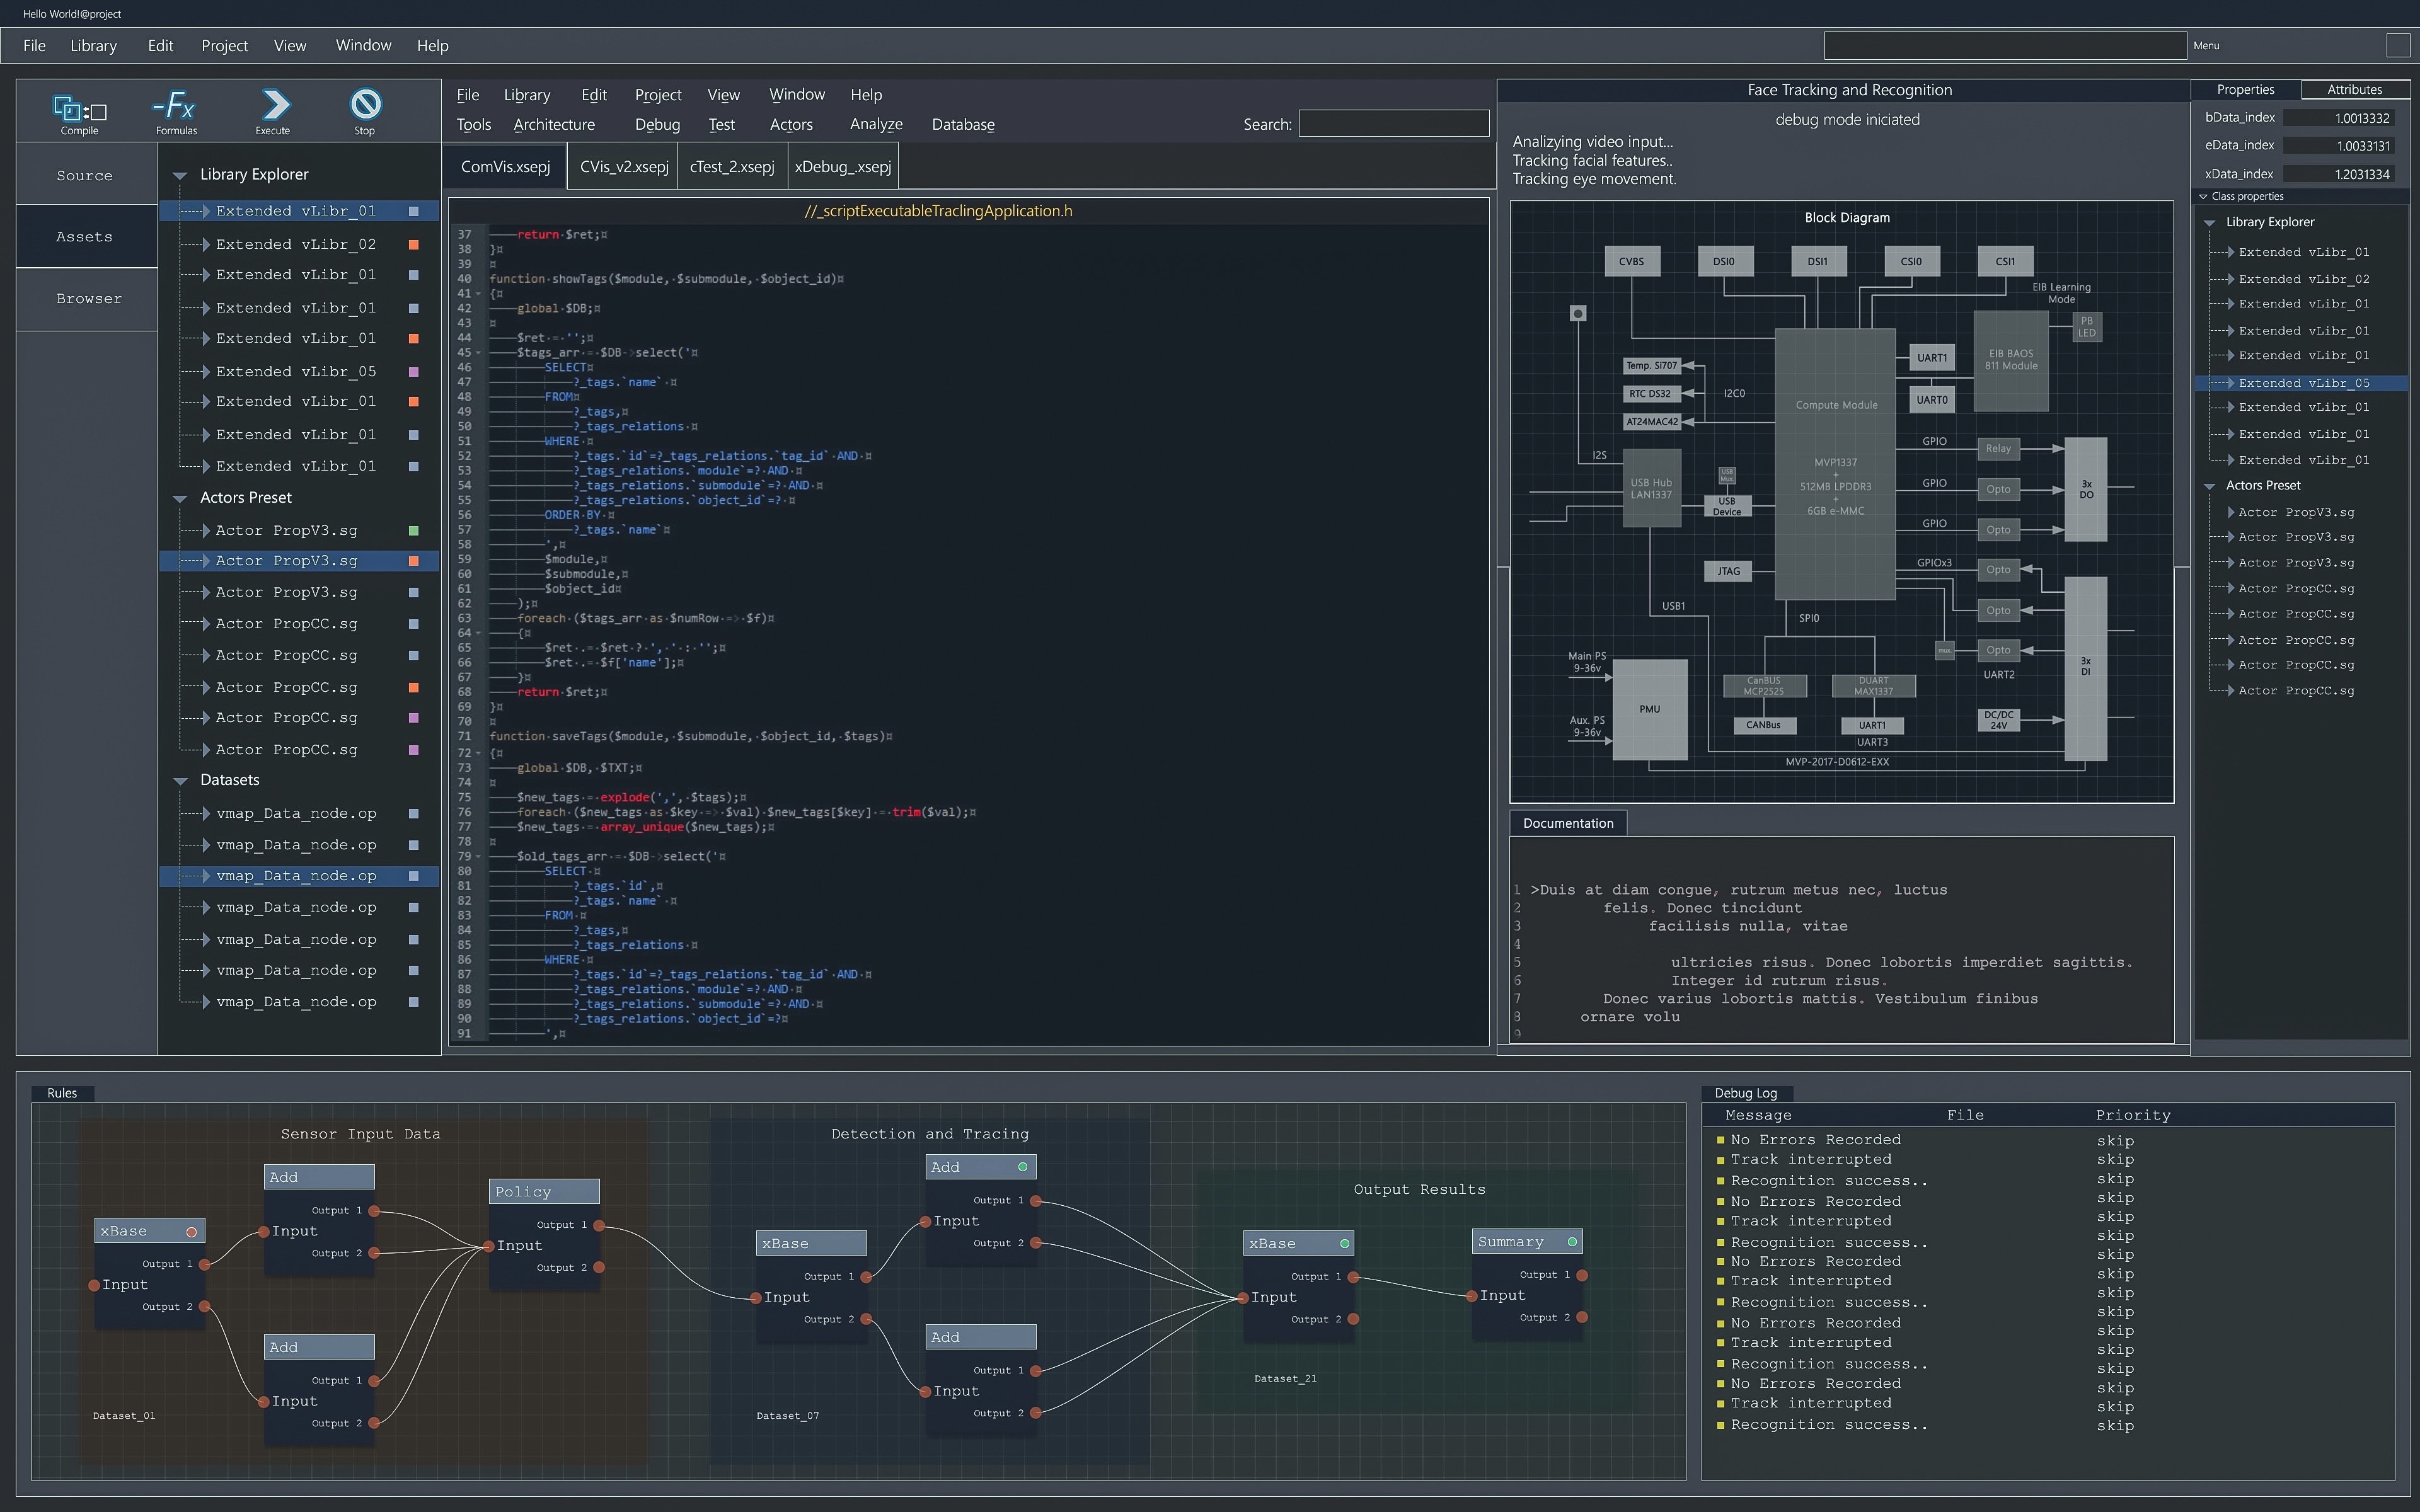Click the small square icon in Block Diagram

(1578, 314)
